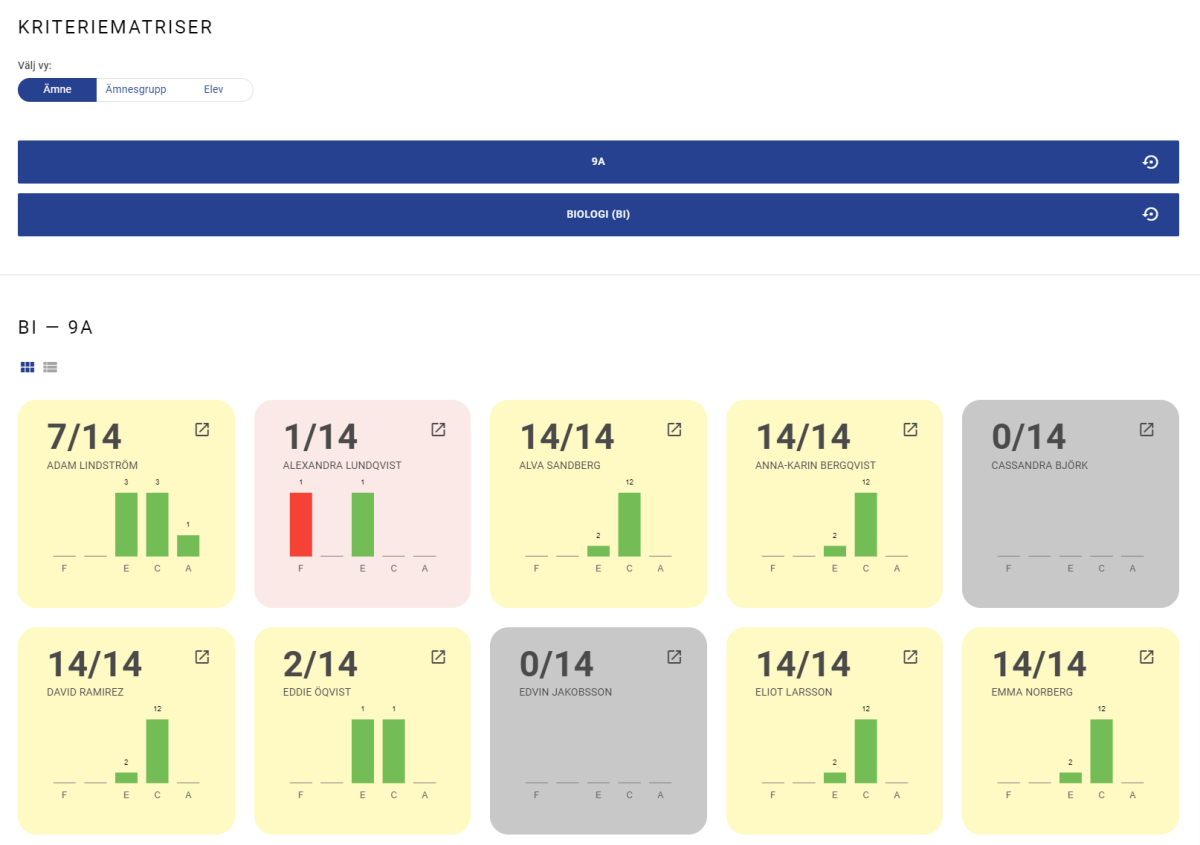
Task: Click Alexandra Lundqvist's red F bar
Action: [x=301, y=524]
